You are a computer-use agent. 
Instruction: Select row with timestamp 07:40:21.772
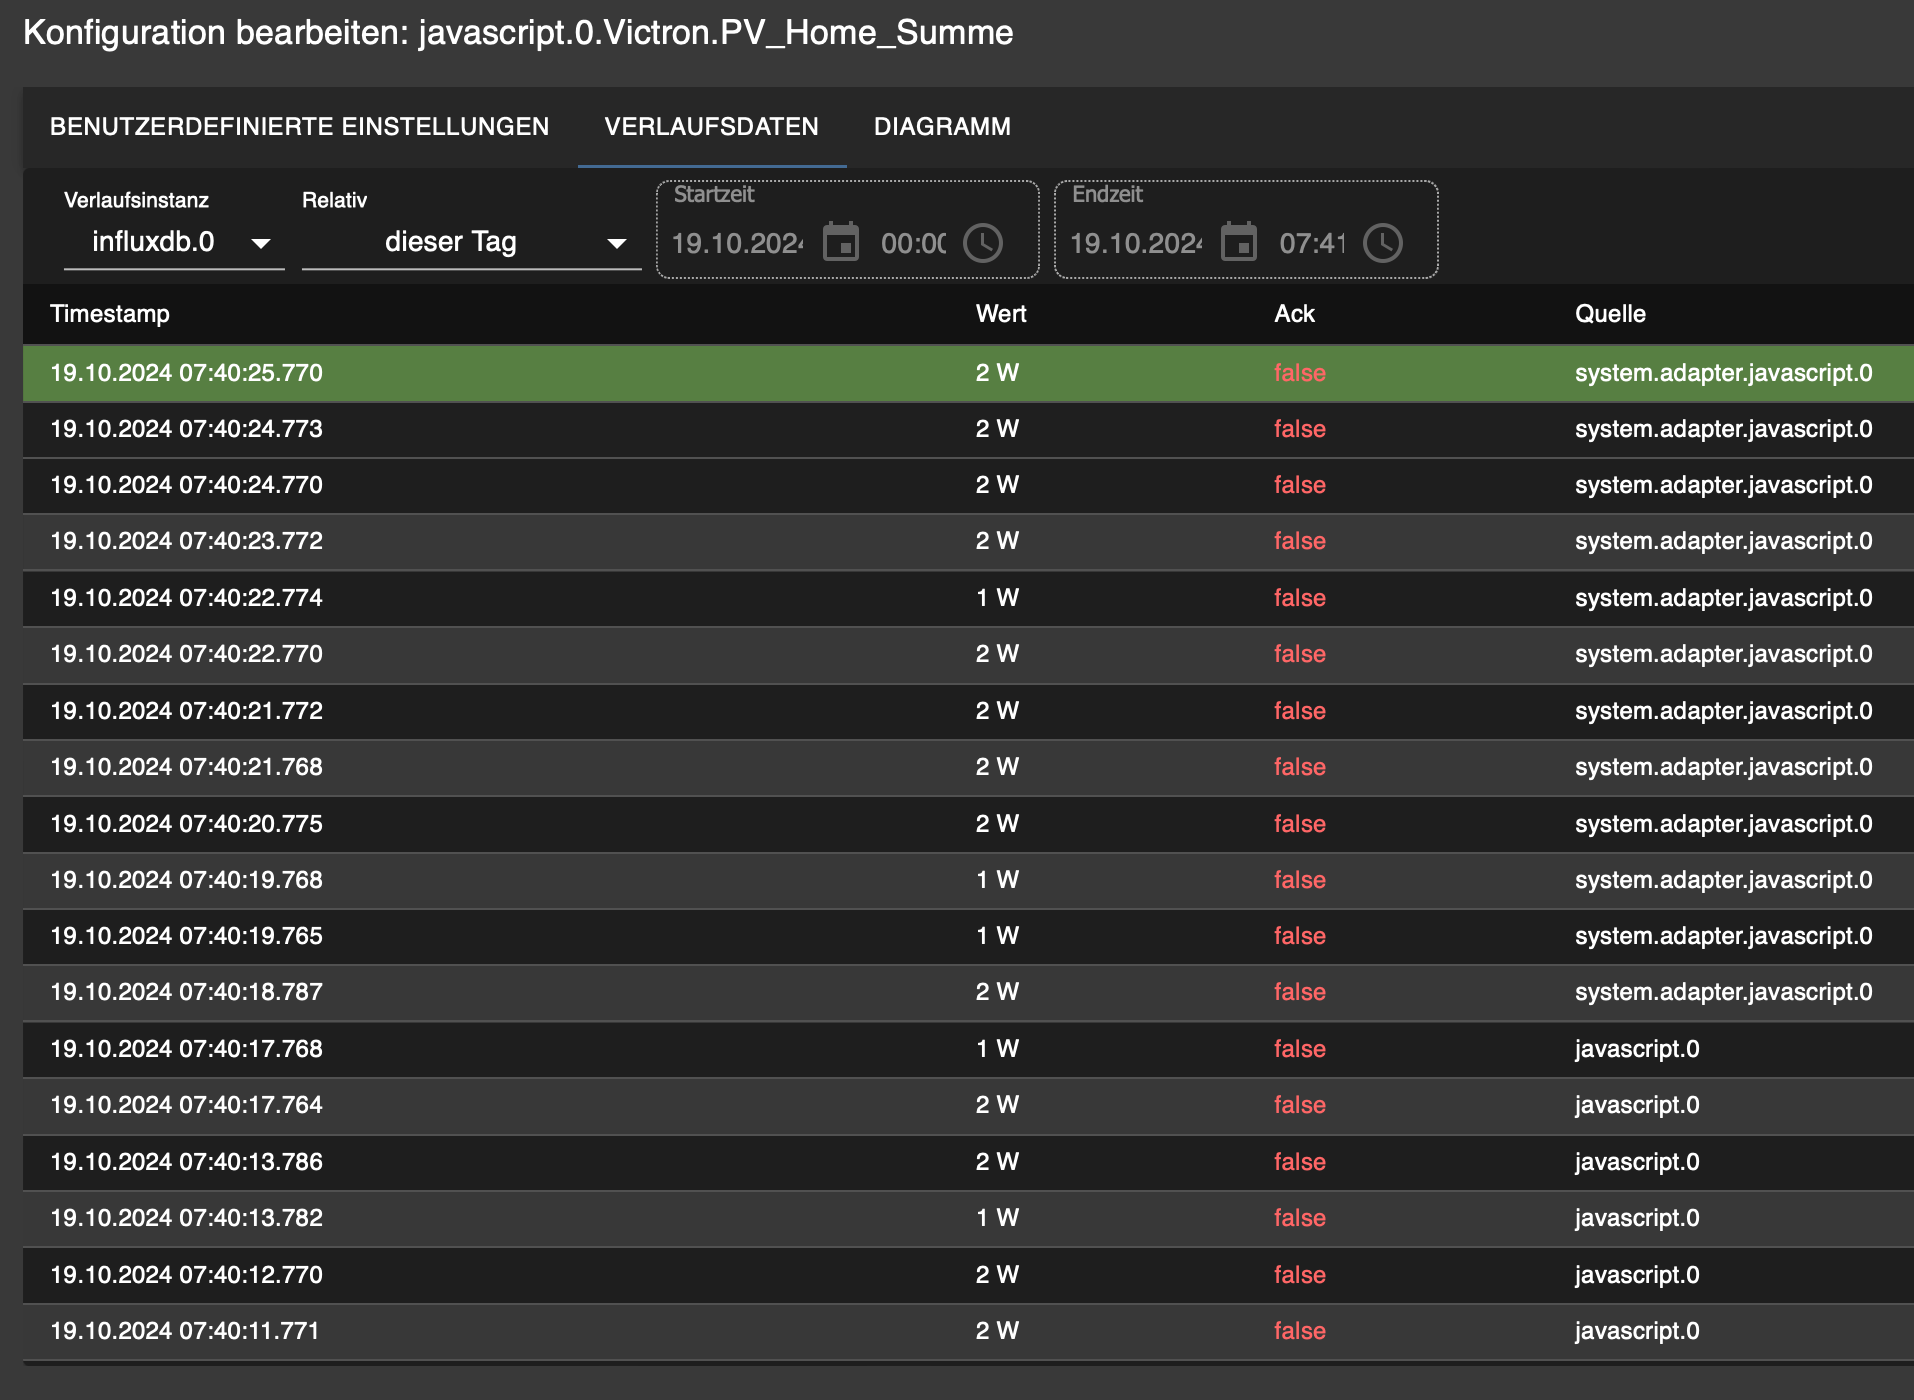tap(968, 711)
